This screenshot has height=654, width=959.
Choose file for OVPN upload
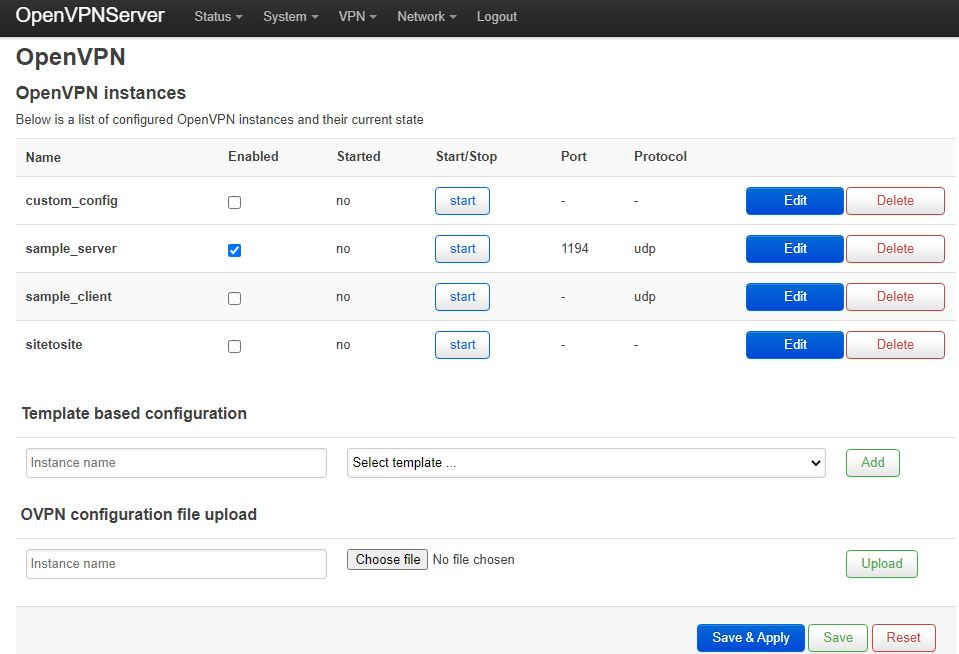(x=387, y=560)
